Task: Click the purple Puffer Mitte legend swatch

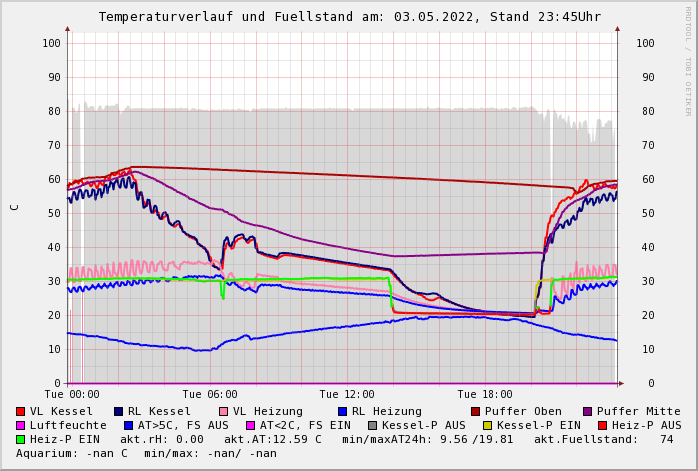Action: pos(588,411)
